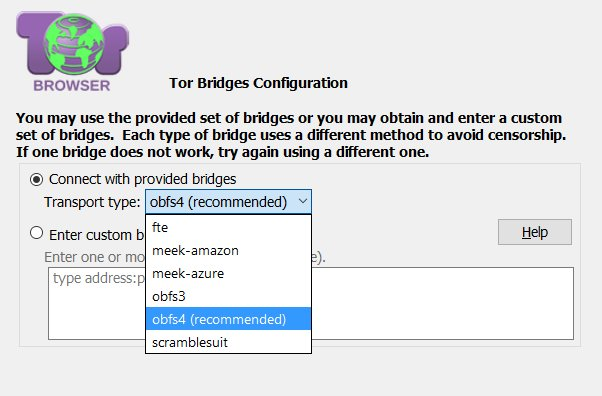Select obfs3 in the transport list
The width and height of the screenshot is (602, 396).
[228, 296]
